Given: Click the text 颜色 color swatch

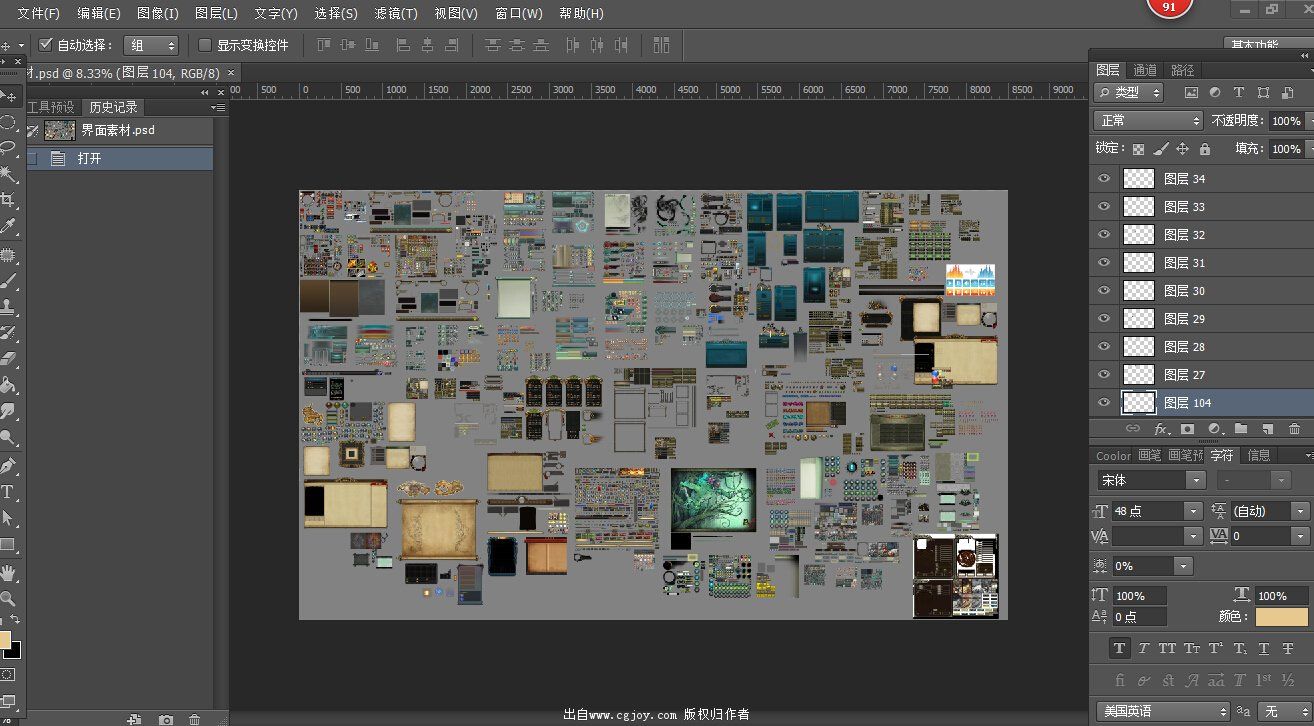Looking at the screenshot, I should click(x=1282, y=617).
